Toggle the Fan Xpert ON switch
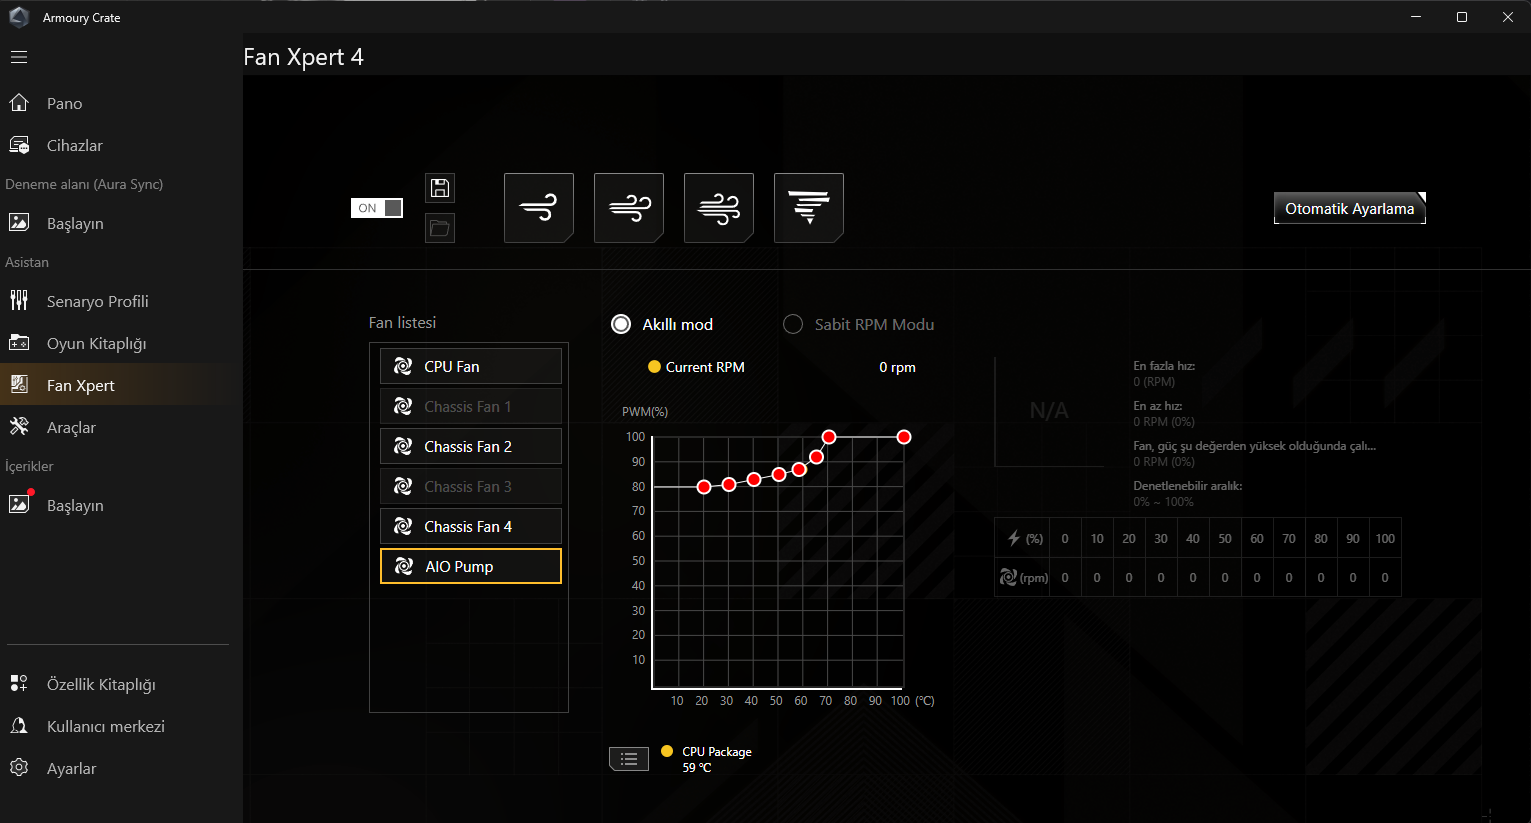The width and height of the screenshot is (1531, 823). coord(377,208)
